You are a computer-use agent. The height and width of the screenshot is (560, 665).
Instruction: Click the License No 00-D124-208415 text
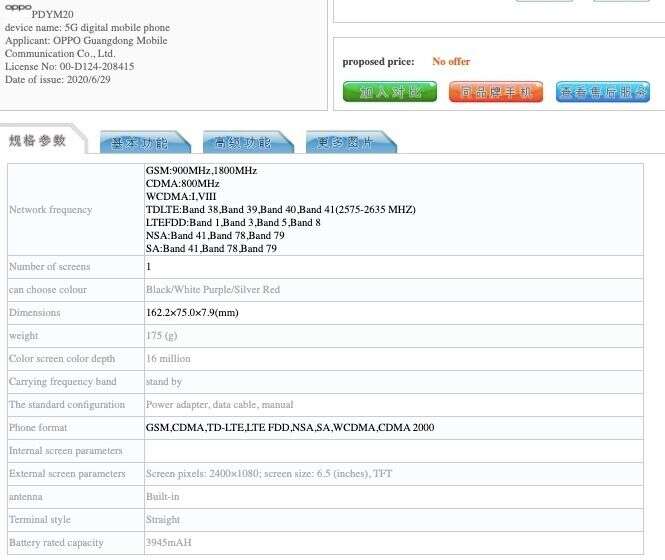click(x=70, y=66)
